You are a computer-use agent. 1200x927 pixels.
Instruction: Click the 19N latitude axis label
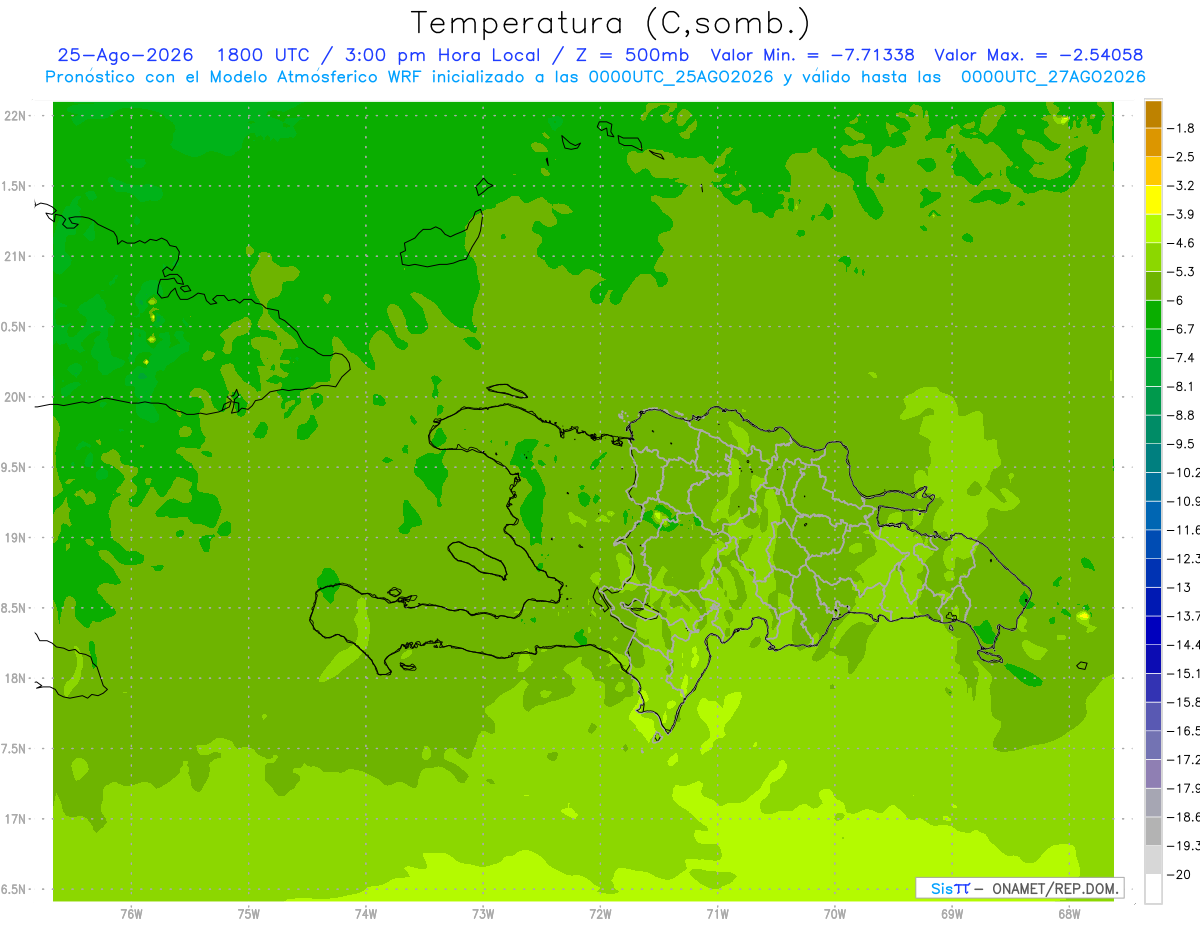click(x=14, y=538)
